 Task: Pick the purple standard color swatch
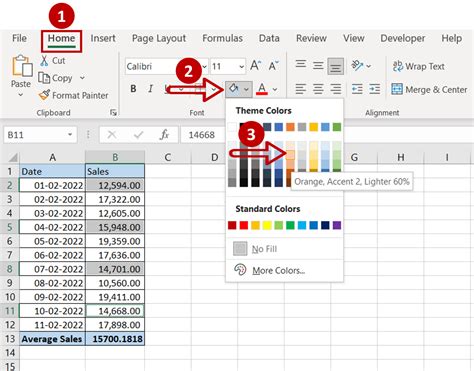(337, 225)
